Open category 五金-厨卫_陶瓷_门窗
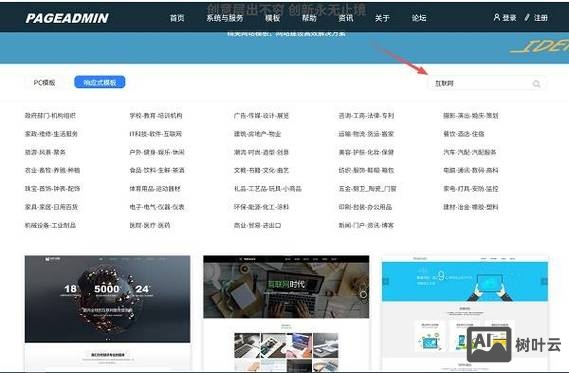The image size is (569, 373). tap(367, 189)
